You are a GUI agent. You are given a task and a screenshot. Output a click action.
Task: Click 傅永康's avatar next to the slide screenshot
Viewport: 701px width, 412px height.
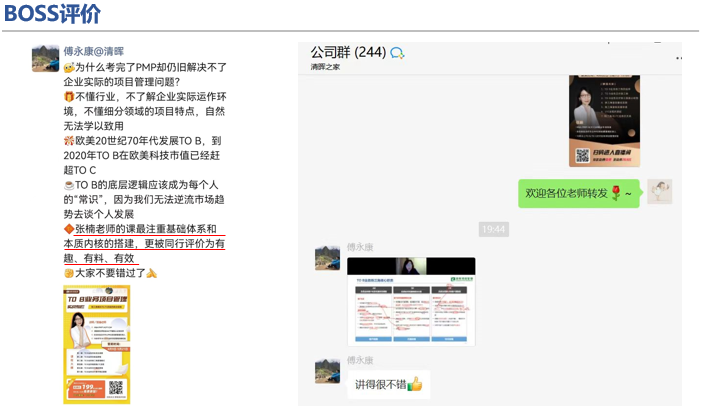pos(327,258)
